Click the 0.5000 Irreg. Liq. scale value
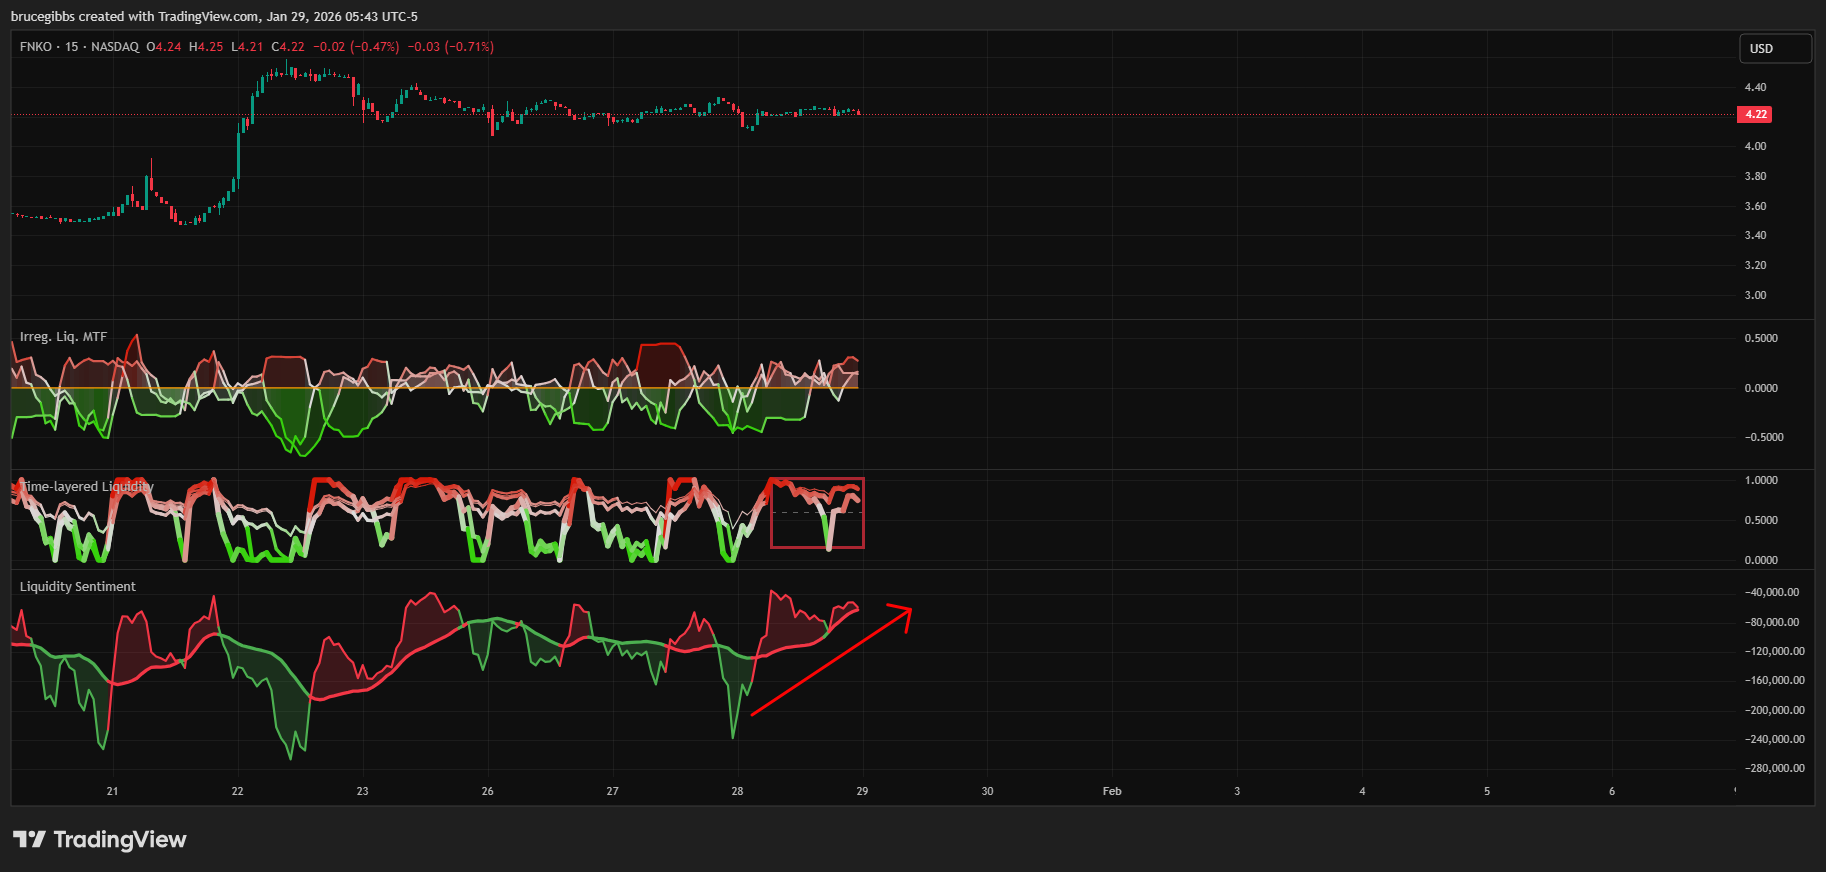The width and height of the screenshot is (1826, 872). pyautogui.click(x=1761, y=338)
